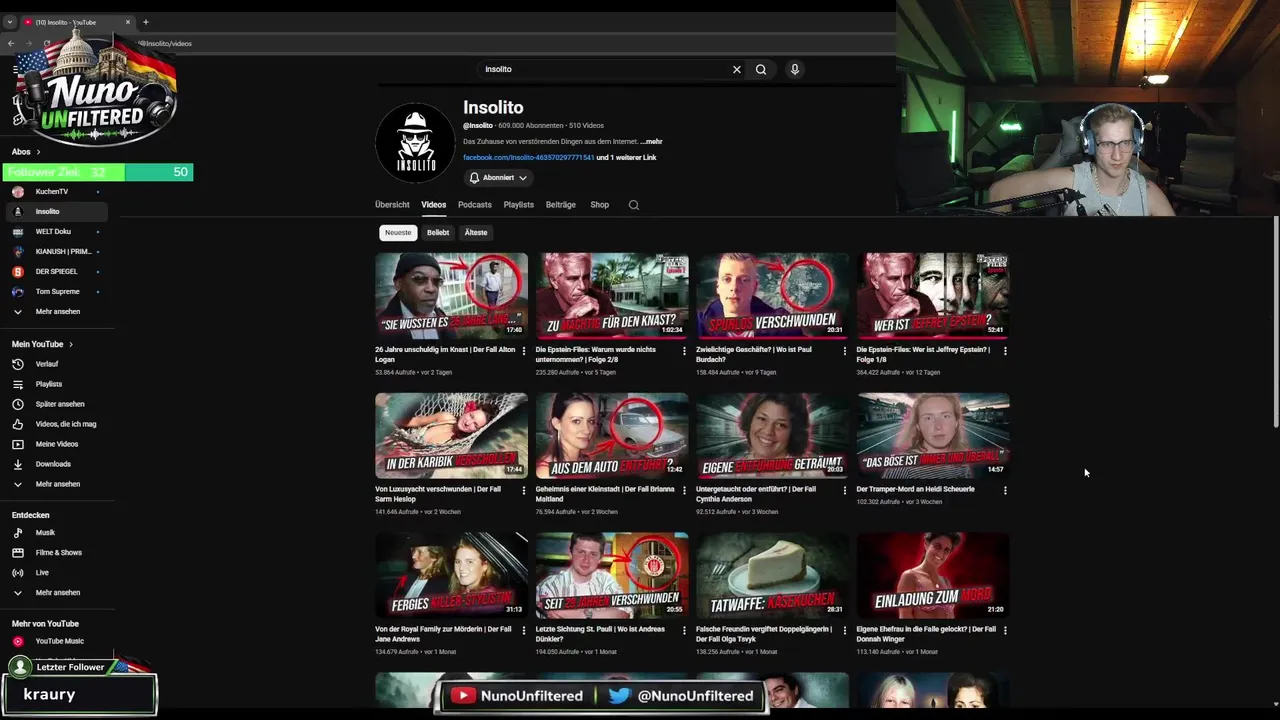Open the channel search magnifier icon
1280x720 pixels.
point(633,205)
